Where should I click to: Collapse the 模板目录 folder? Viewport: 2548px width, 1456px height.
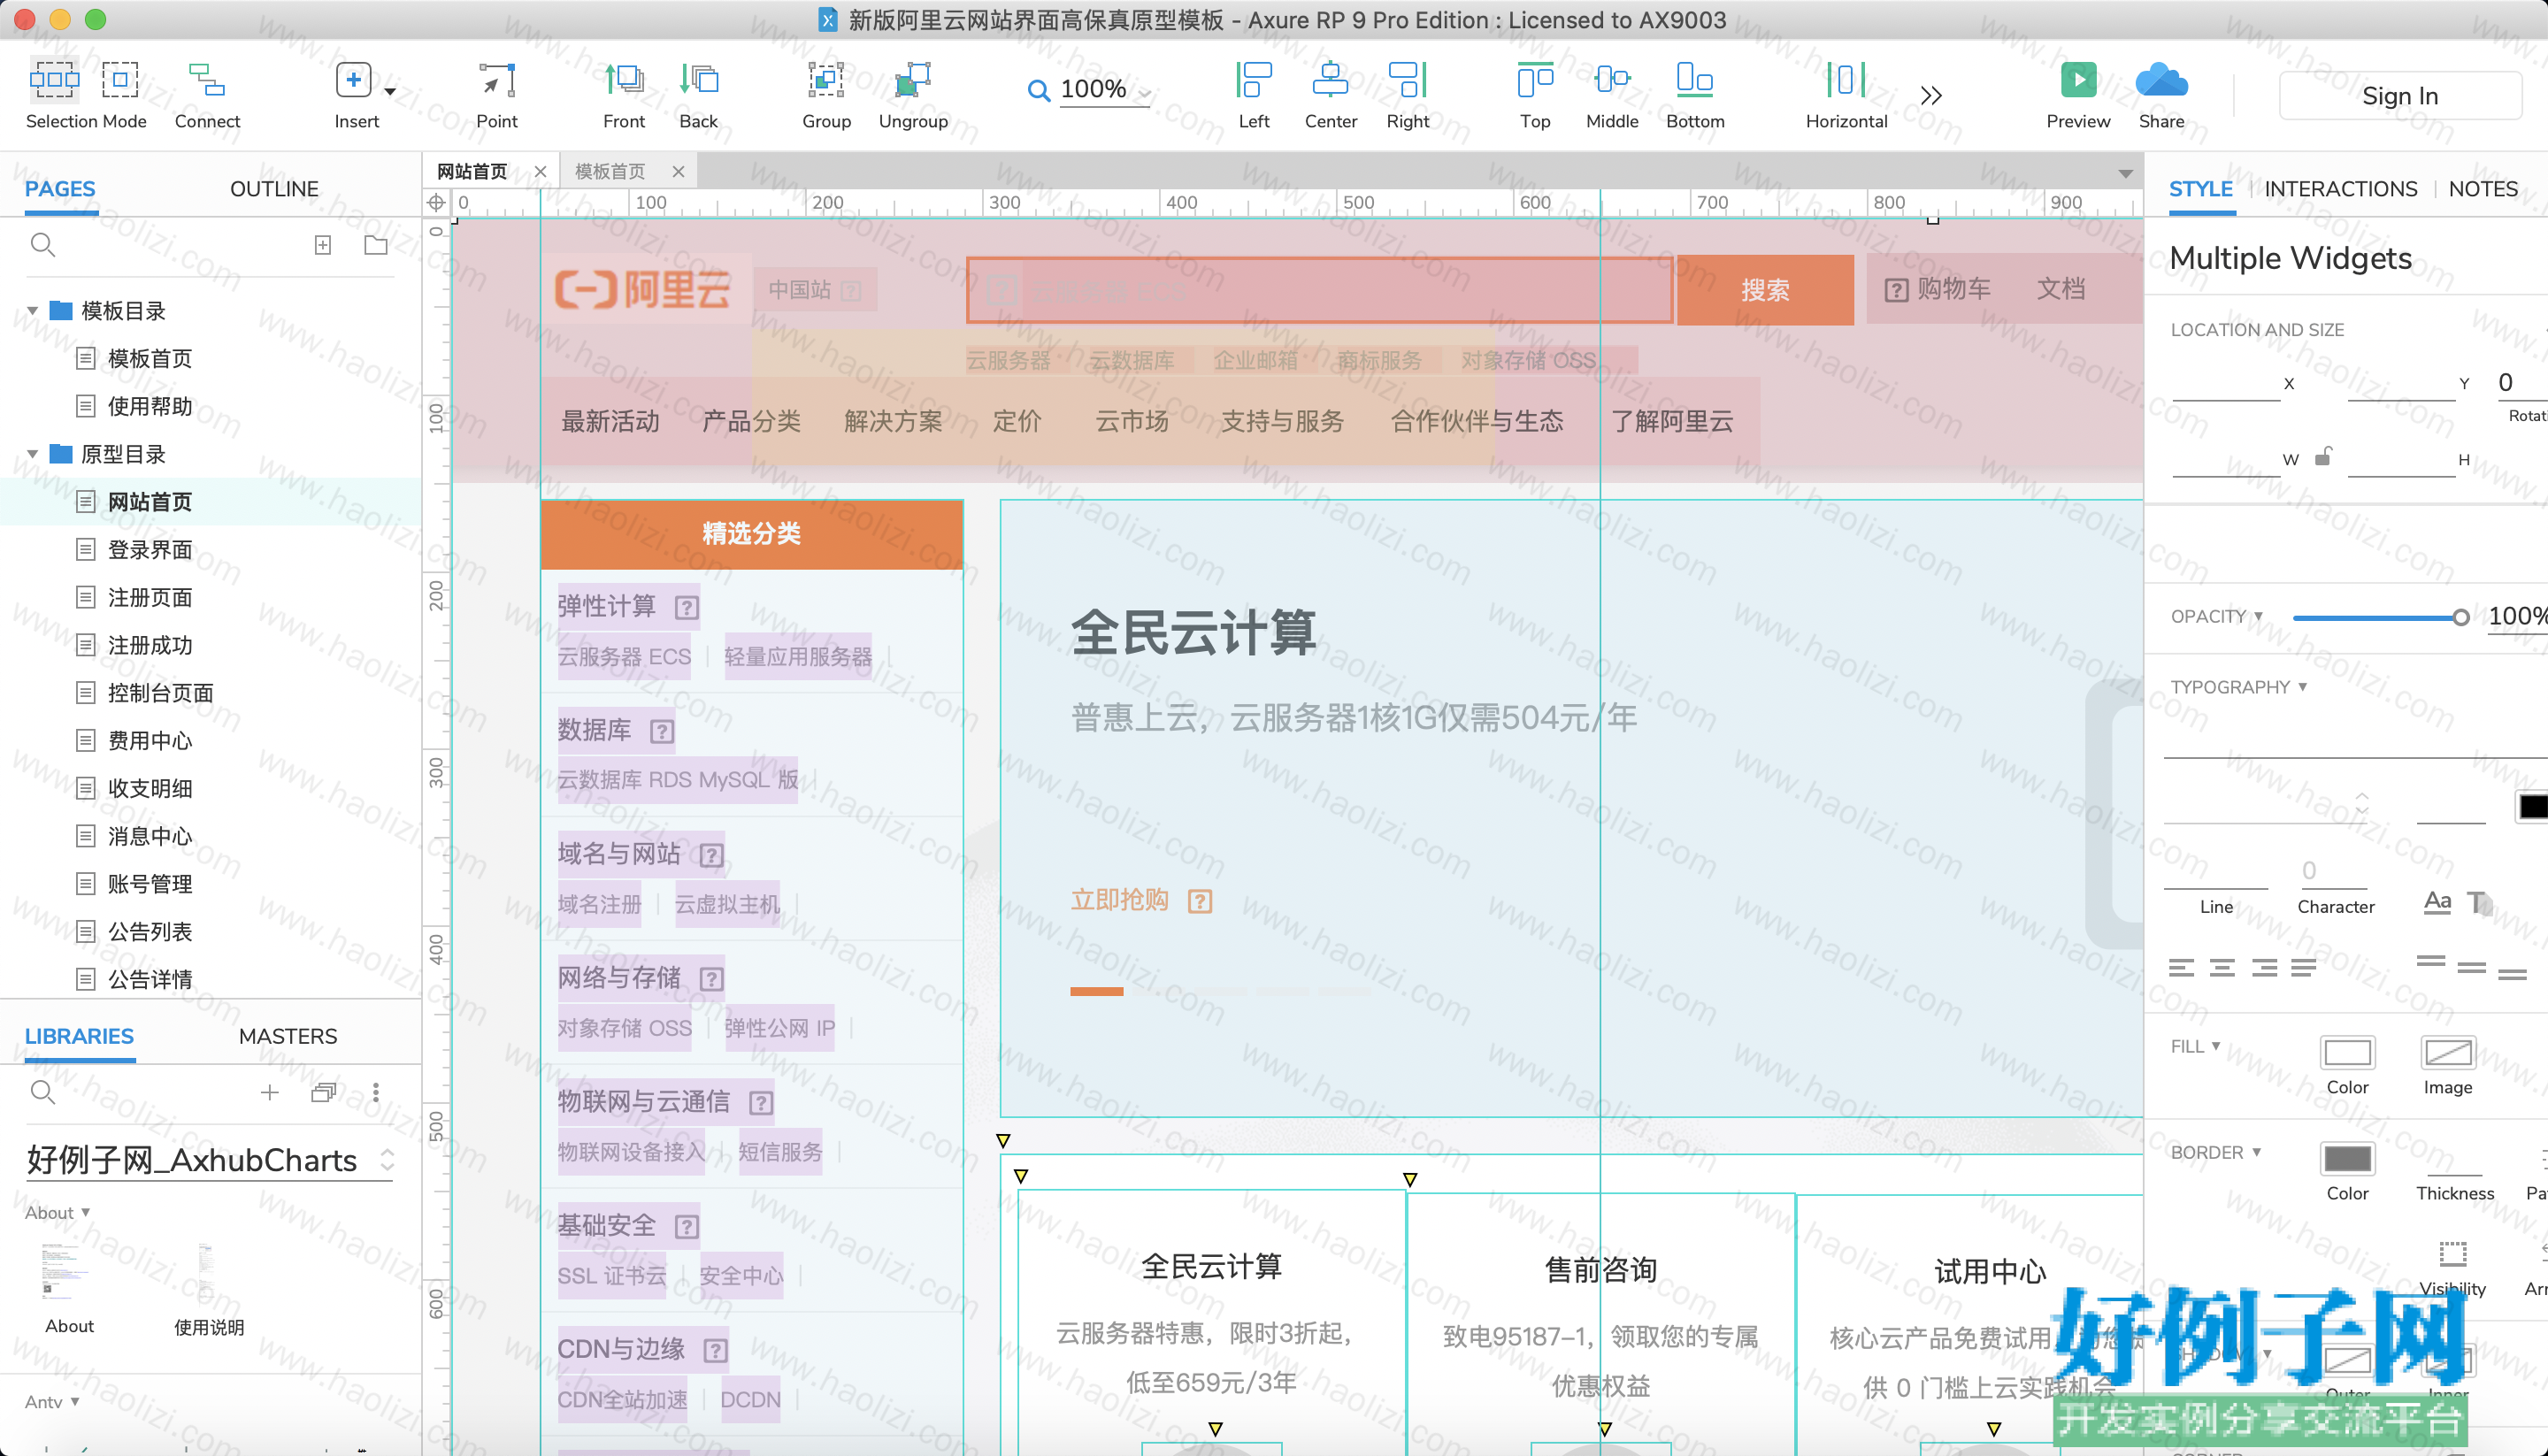click(32, 311)
